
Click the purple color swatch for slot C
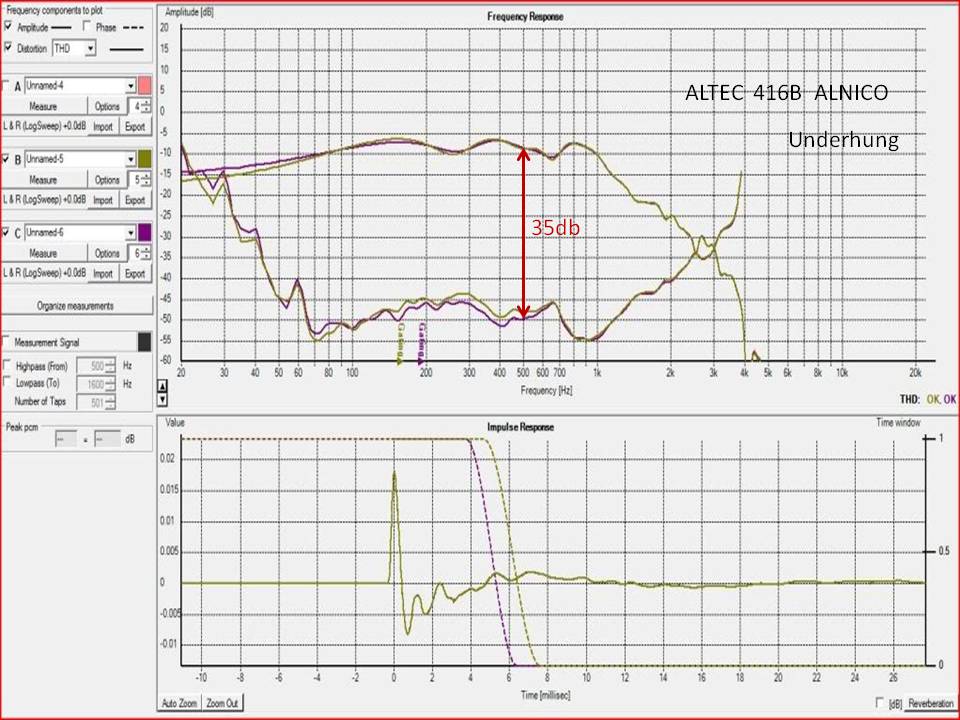(144, 233)
